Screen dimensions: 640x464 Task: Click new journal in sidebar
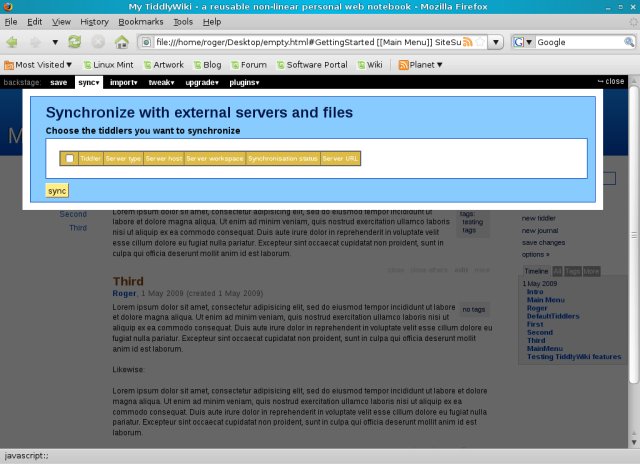540,231
